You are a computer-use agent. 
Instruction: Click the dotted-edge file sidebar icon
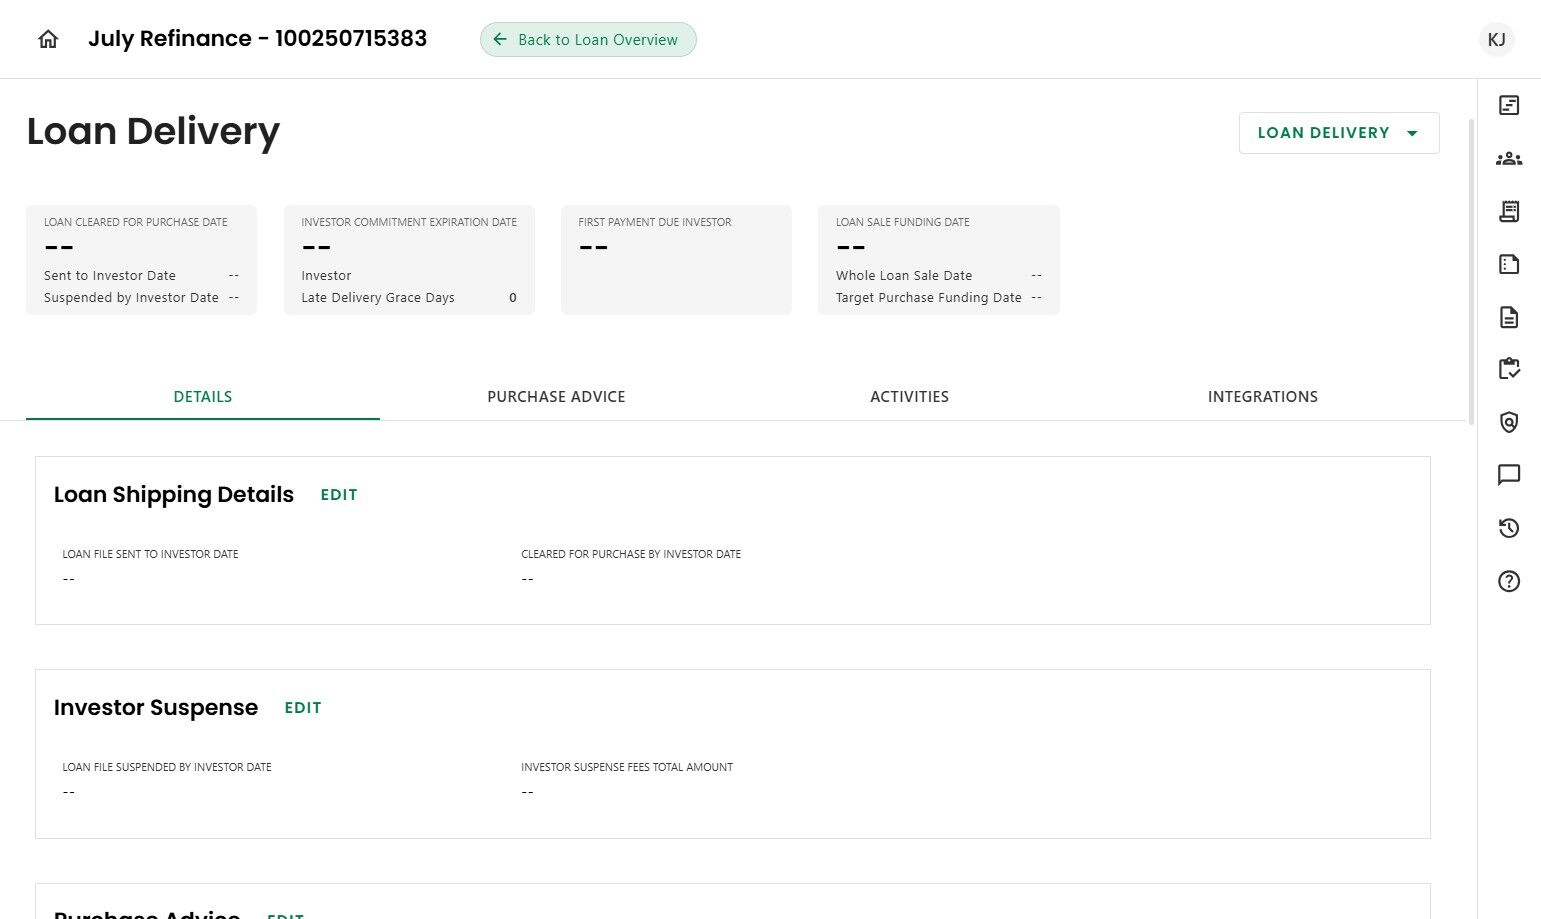tap(1509, 264)
